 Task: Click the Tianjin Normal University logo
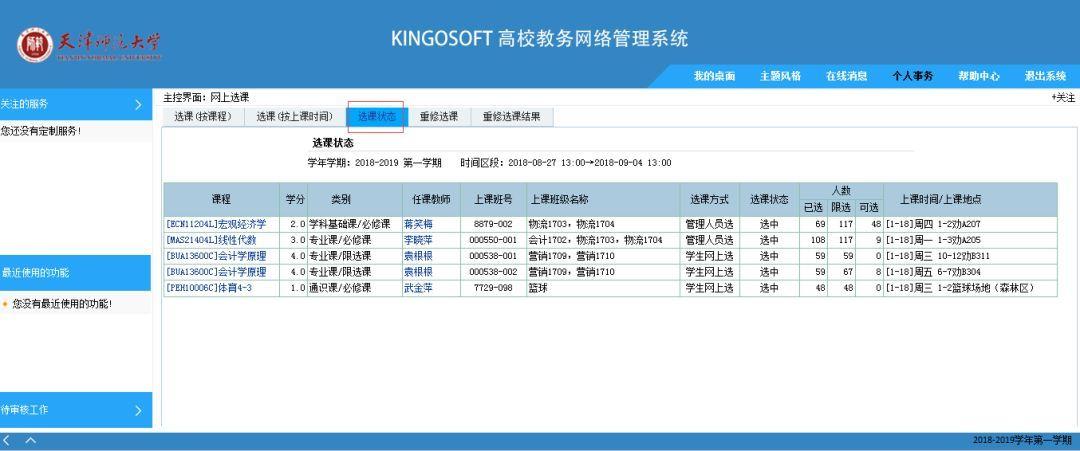click(90, 45)
